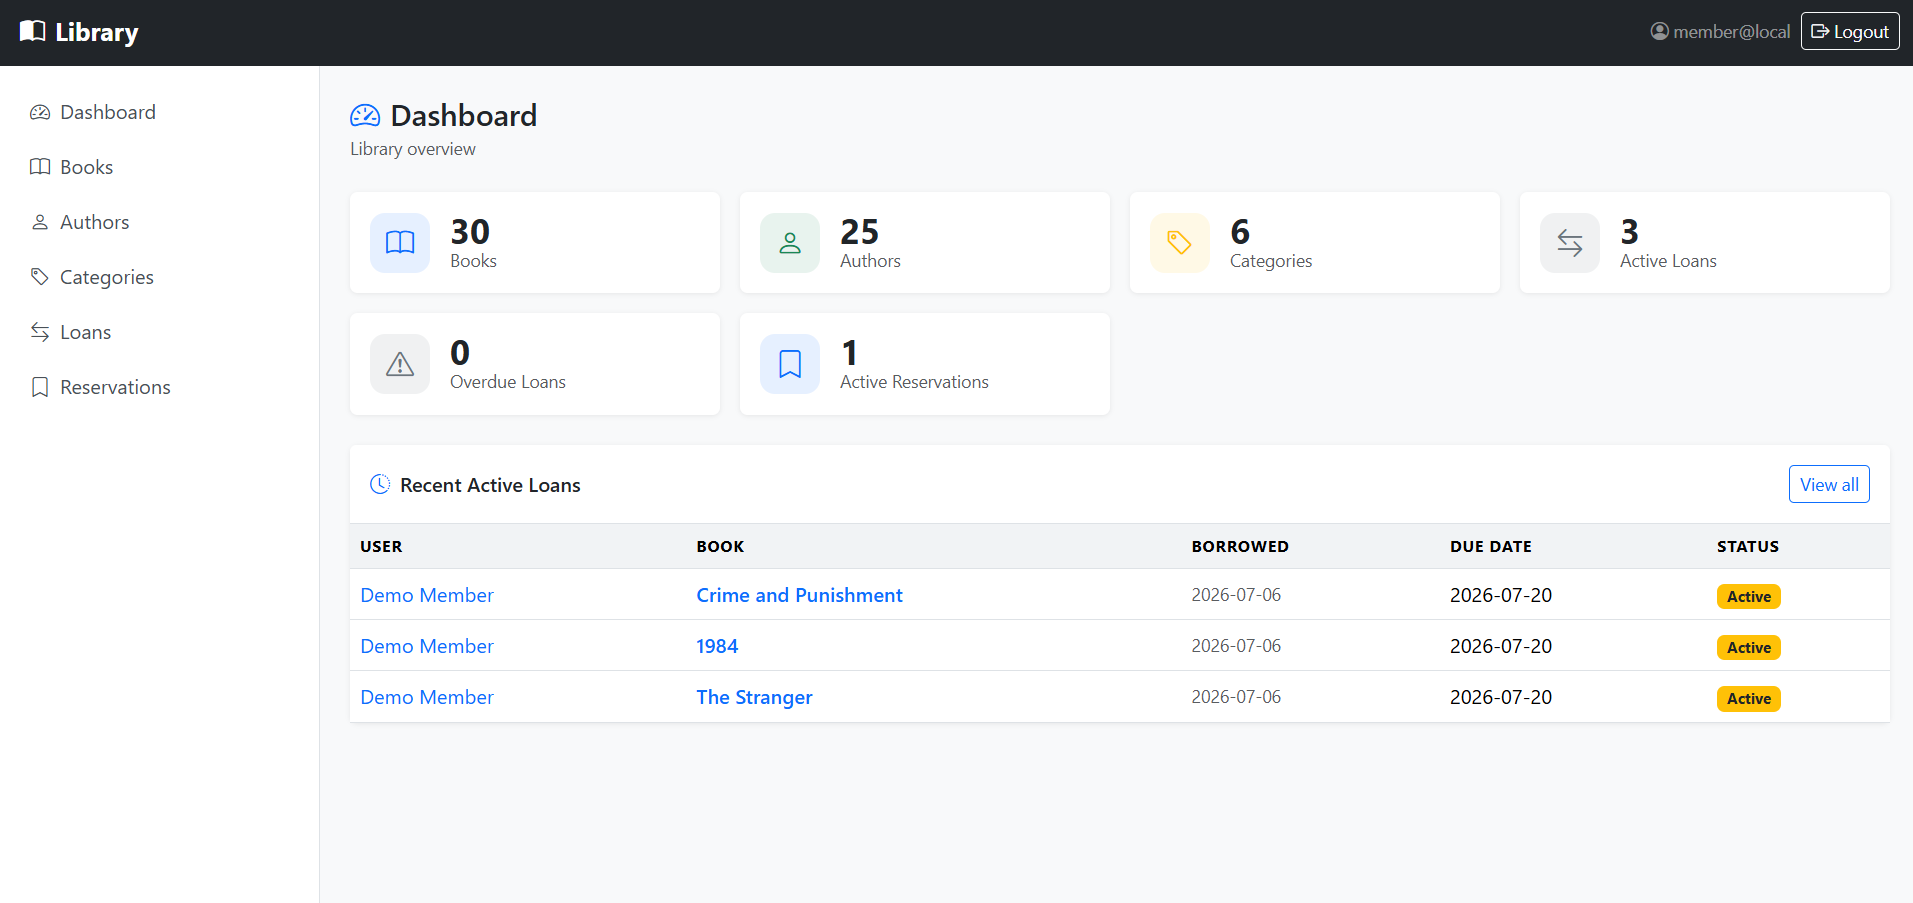Viewport: 1913px width, 903px height.
Task: Click the Active badge in Crime and Punishment row
Action: pyautogui.click(x=1749, y=596)
